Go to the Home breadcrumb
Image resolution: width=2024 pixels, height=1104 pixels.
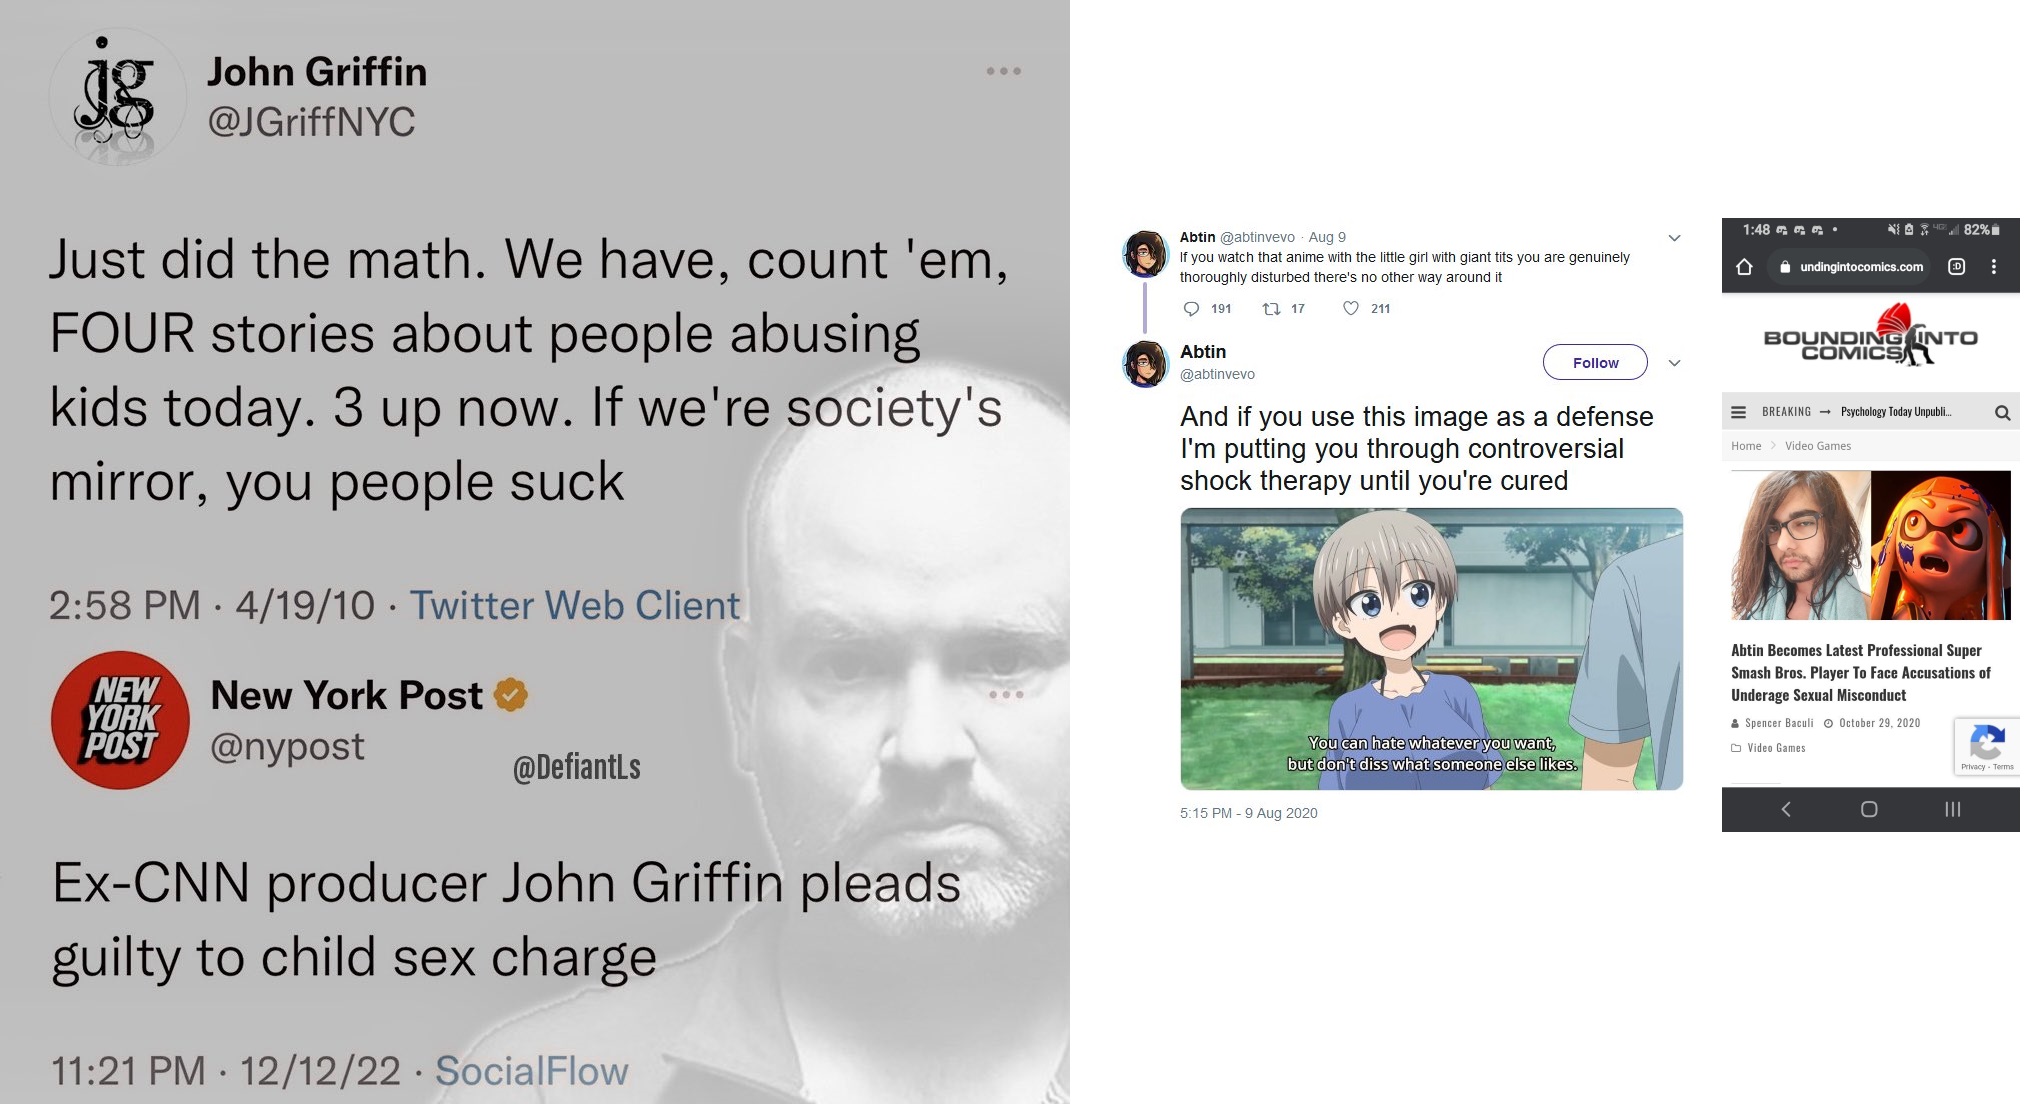coord(1746,446)
